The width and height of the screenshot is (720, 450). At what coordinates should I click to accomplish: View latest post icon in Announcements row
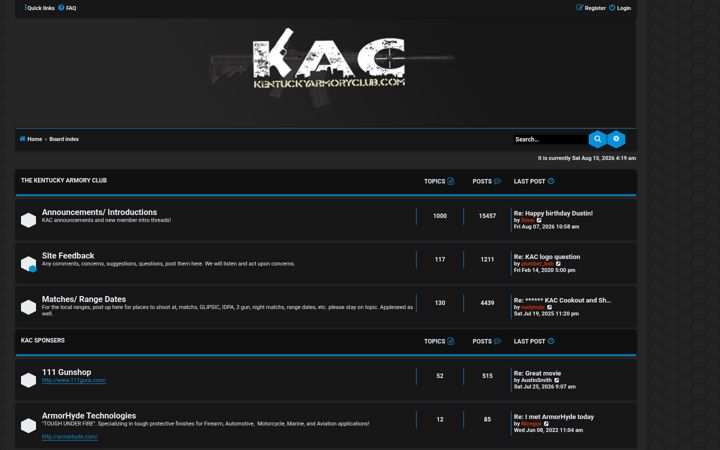pyautogui.click(x=539, y=220)
